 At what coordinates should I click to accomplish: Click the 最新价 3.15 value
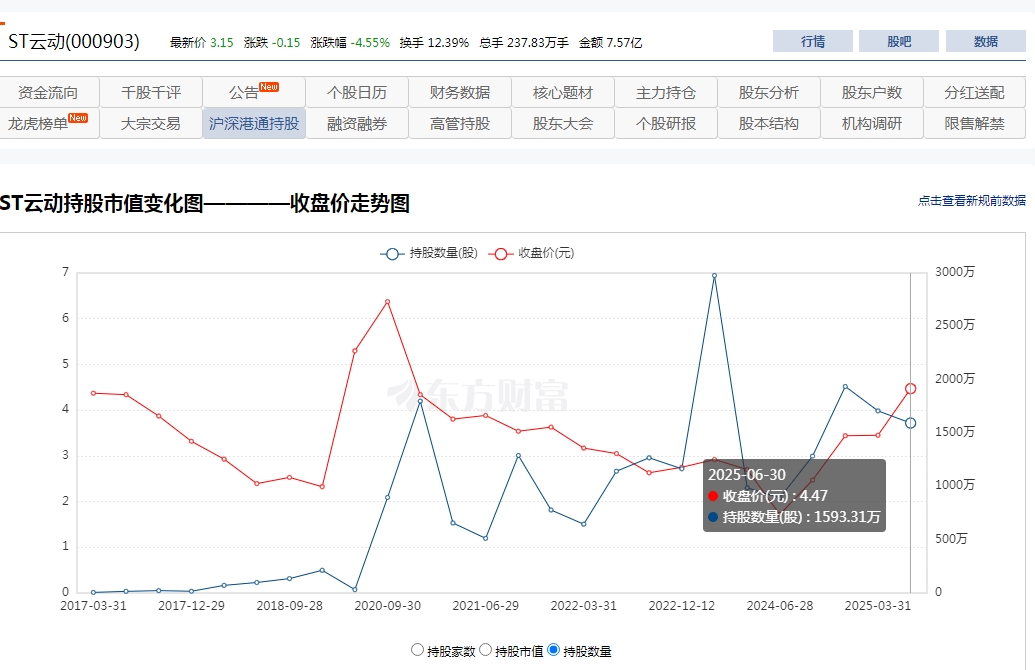click(201, 43)
